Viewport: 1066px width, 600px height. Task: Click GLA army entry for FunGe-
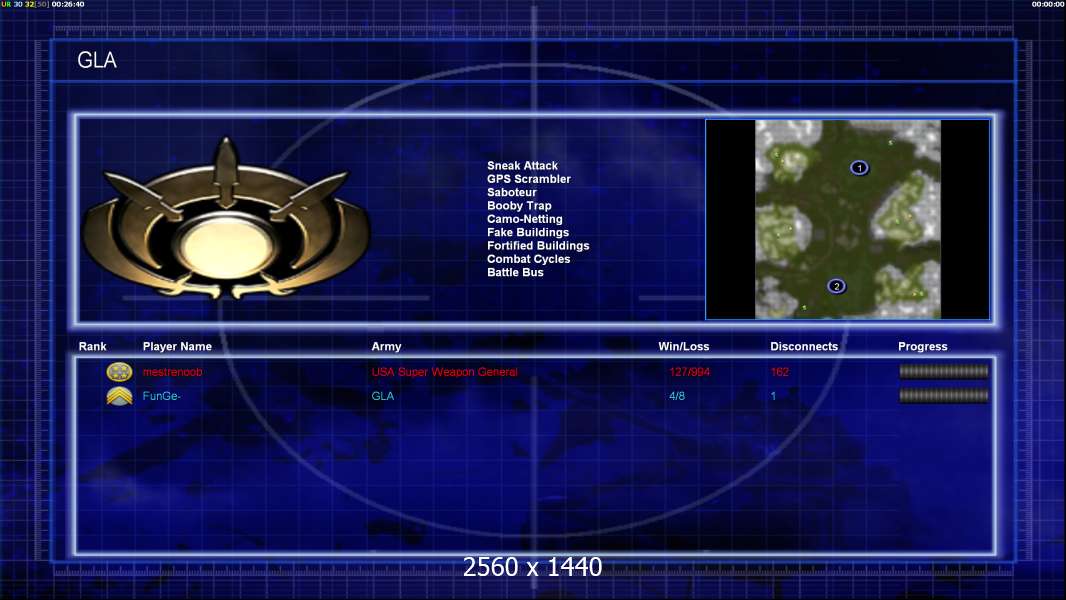click(x=382, y=396)
